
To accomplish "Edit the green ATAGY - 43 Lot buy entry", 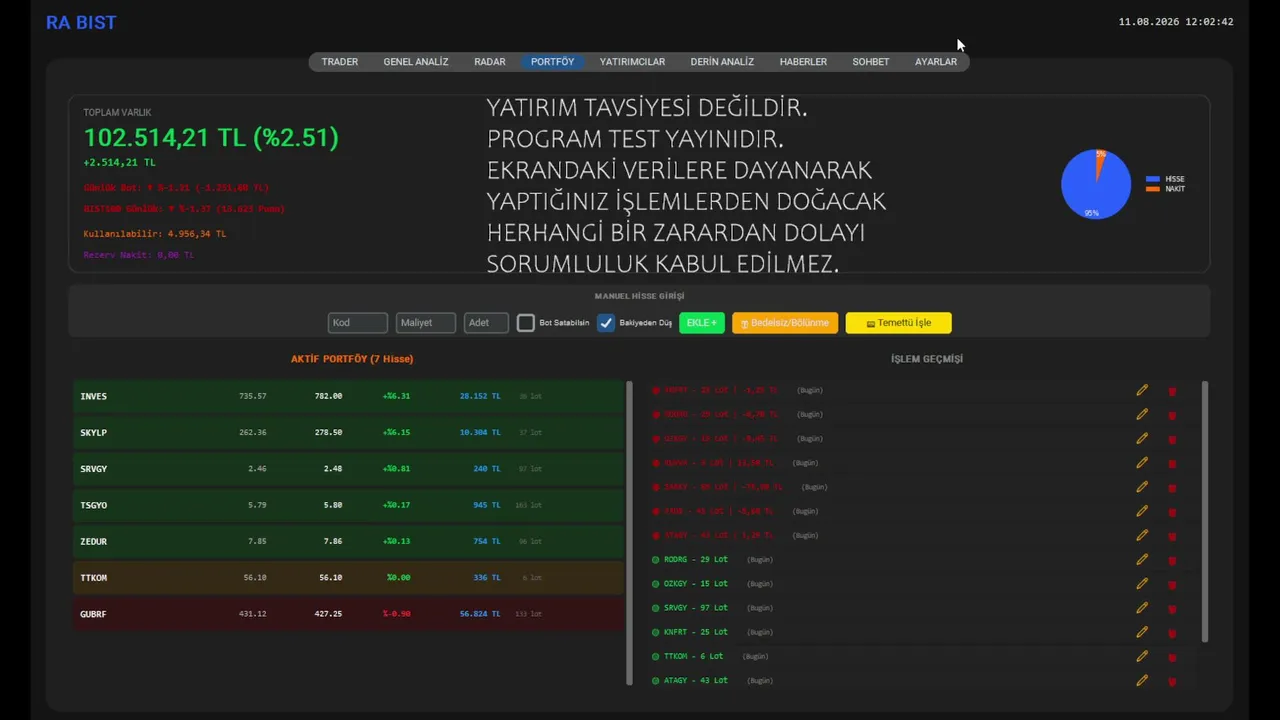I will tap(1142, 680).
